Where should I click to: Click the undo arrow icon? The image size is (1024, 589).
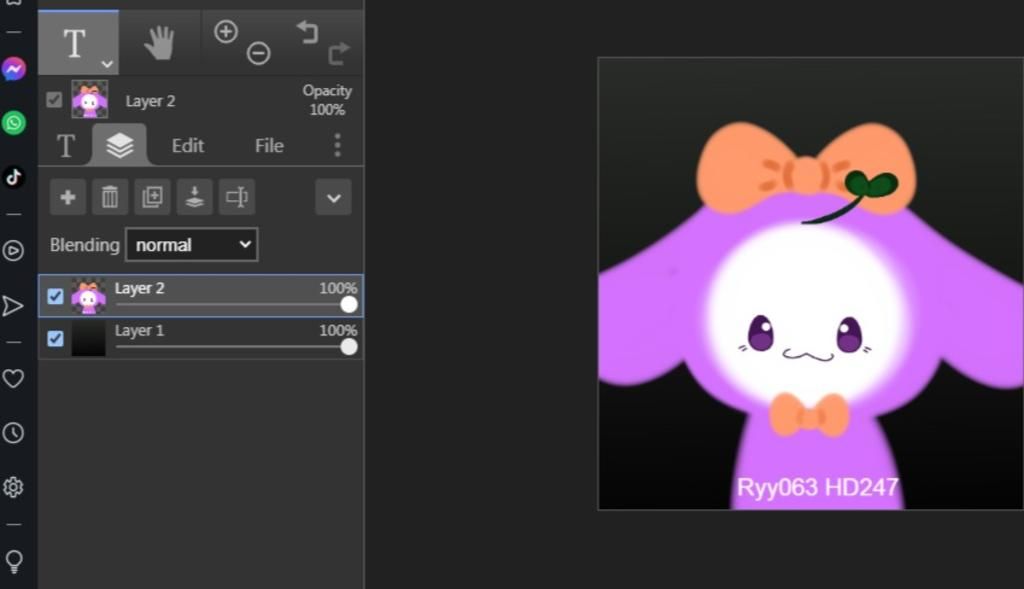point(308,31)
